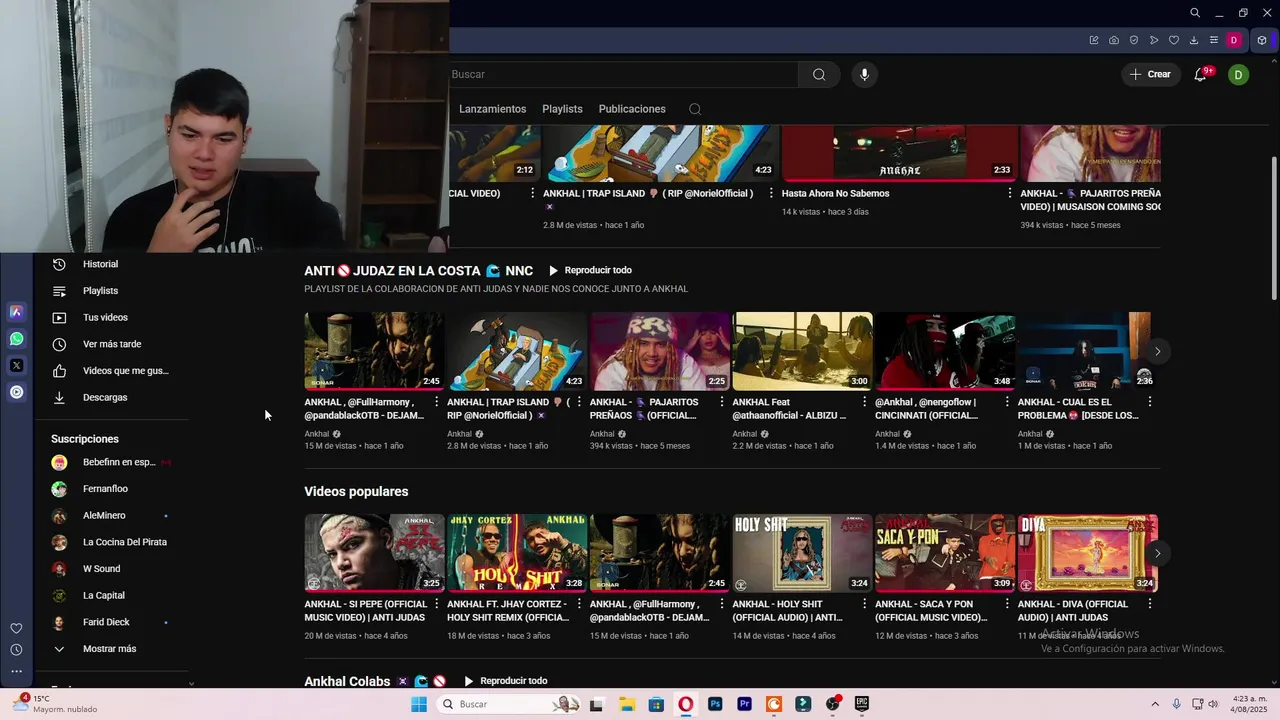Open the Opera extensions cube icon
The width and height of the screenshot is (1280, 720).
click(x=1262, y=40)
